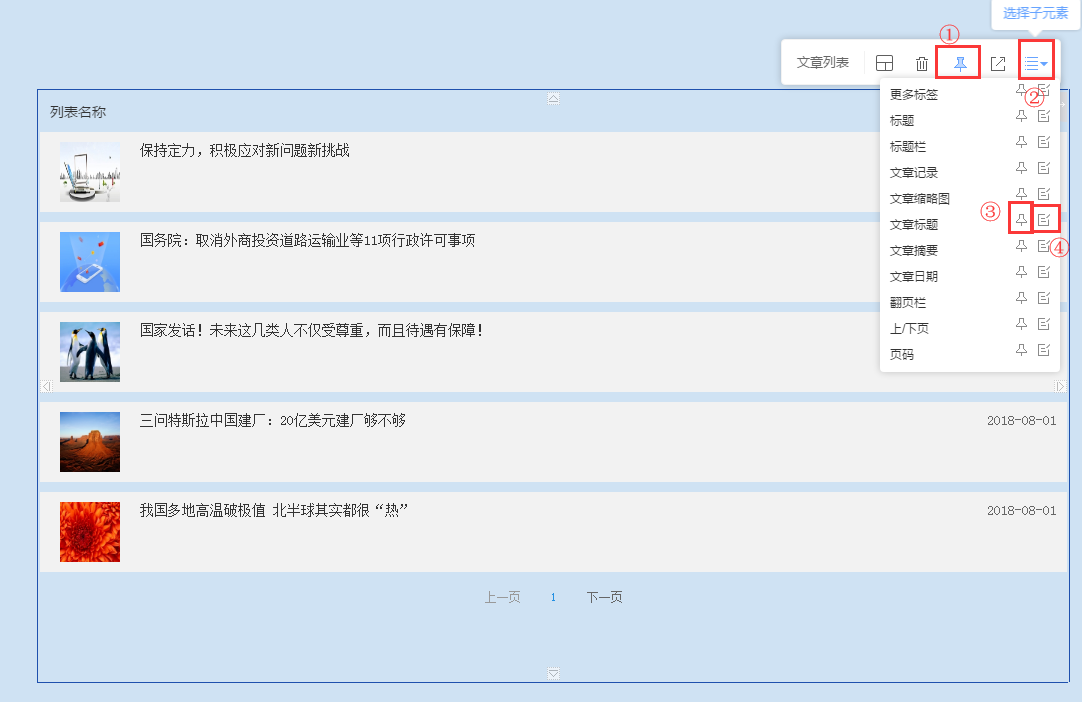This screenshot has width=1082, height=702.
Task: Click the edit icon beside 文章摘要
Action: point(1044,246)
